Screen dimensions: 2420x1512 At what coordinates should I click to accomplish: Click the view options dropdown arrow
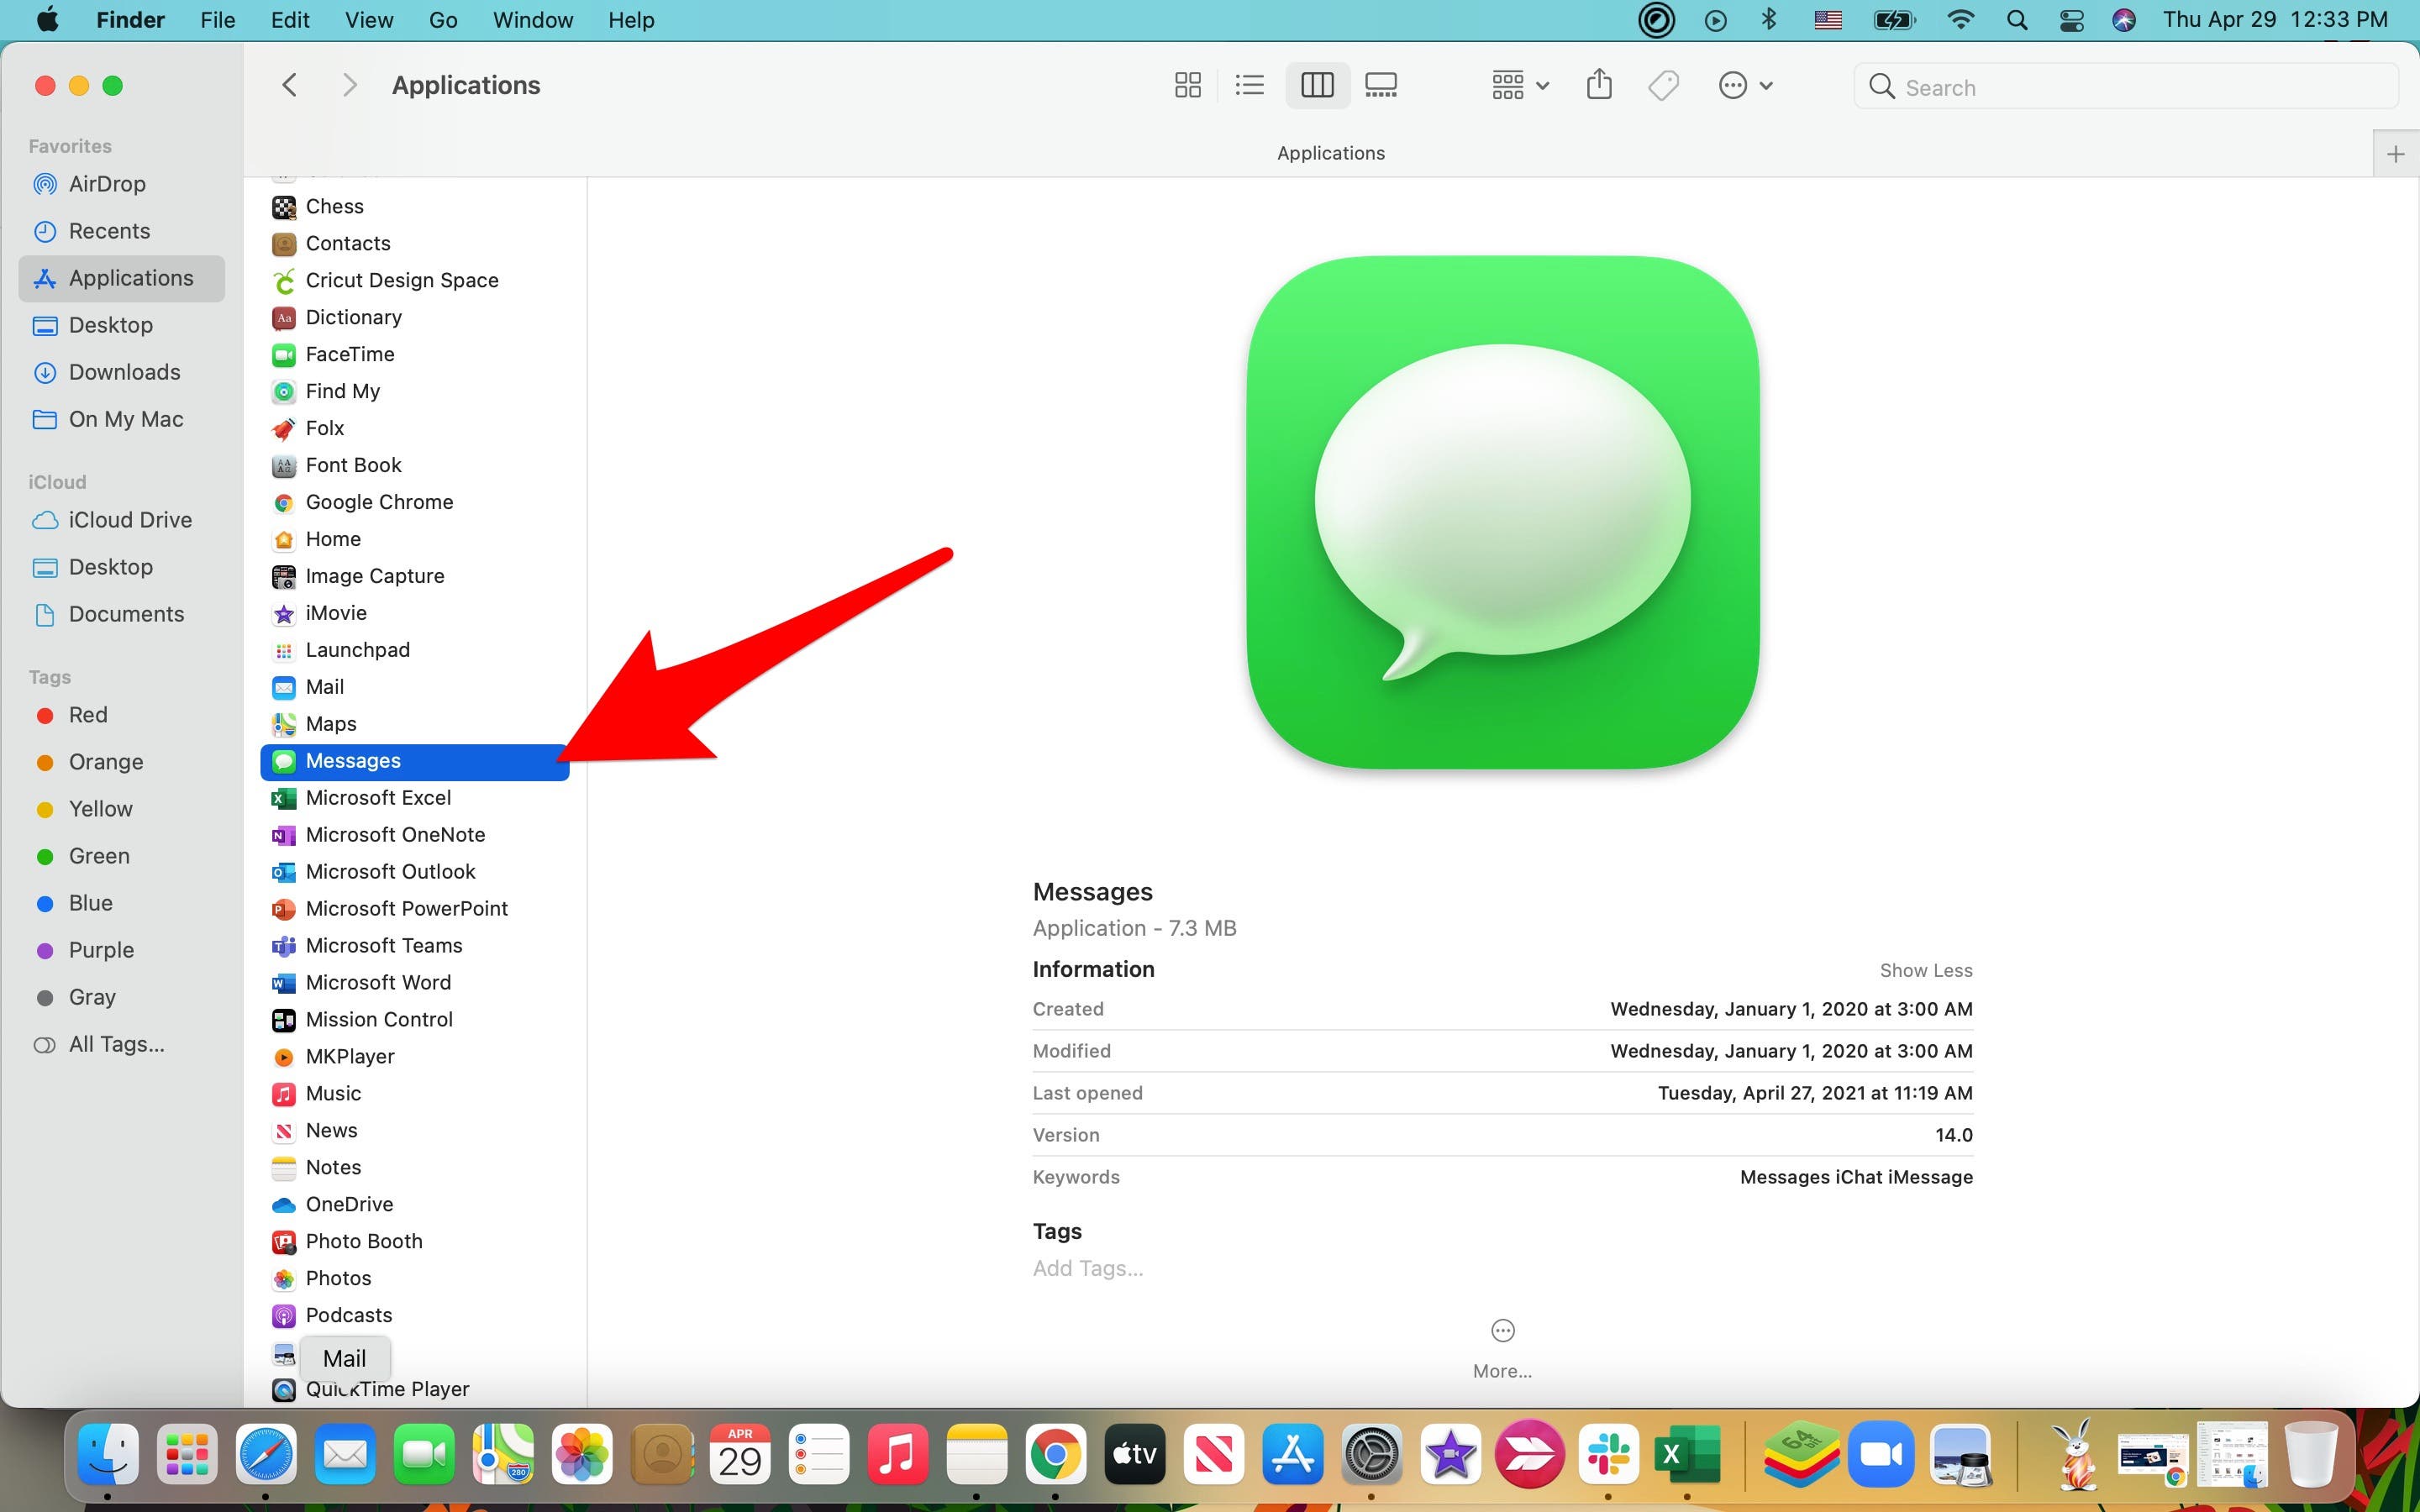1540,86
